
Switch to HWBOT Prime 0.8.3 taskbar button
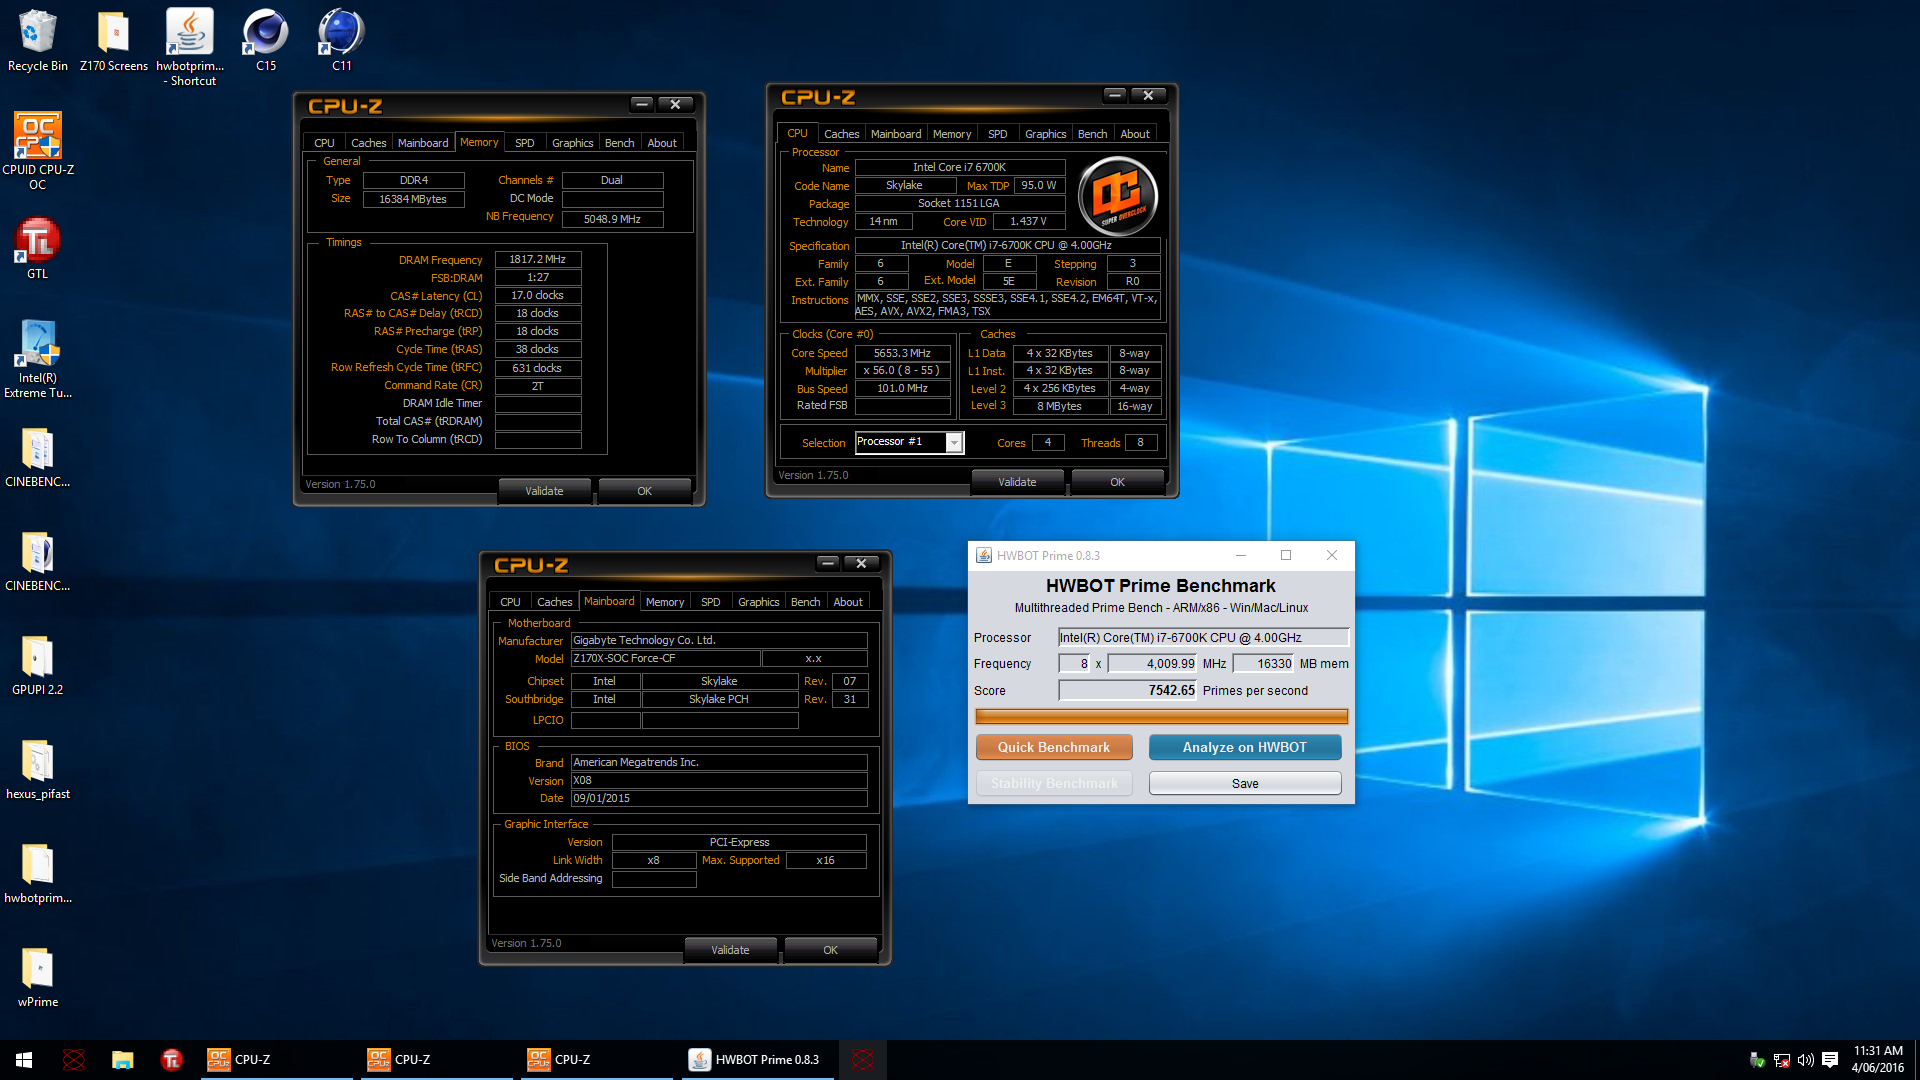click(757, 1060)
